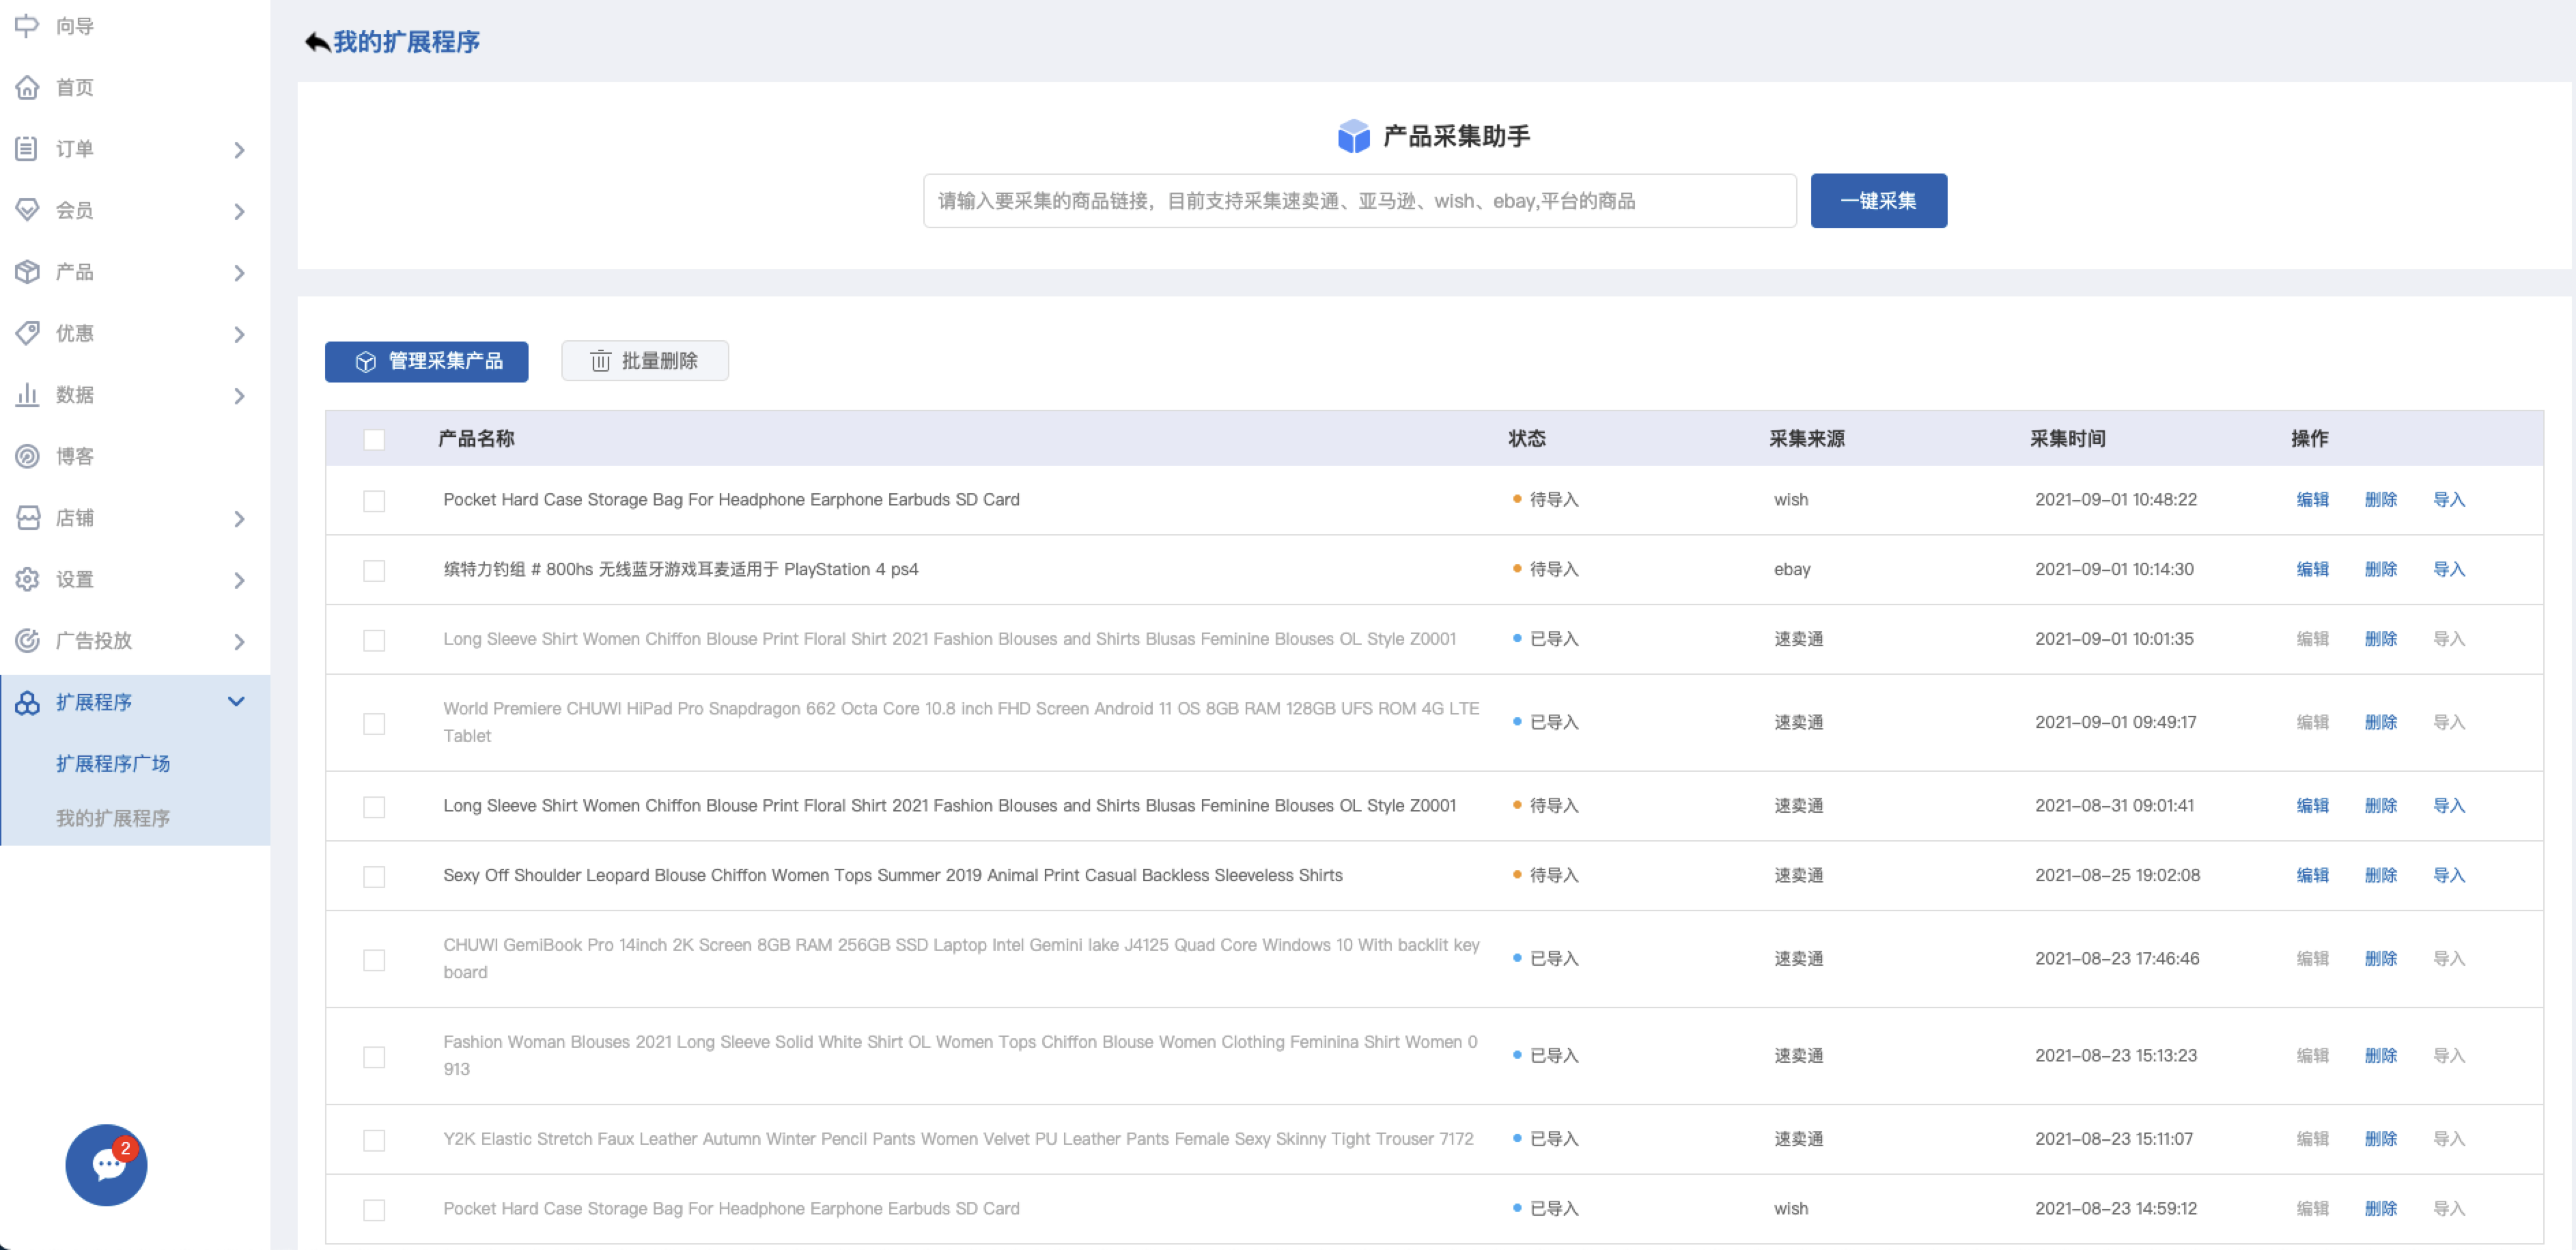This screenshot has width=2576, height=1250.
Task: Go to 首页 menu item
Action: click(x=75, y=87)
